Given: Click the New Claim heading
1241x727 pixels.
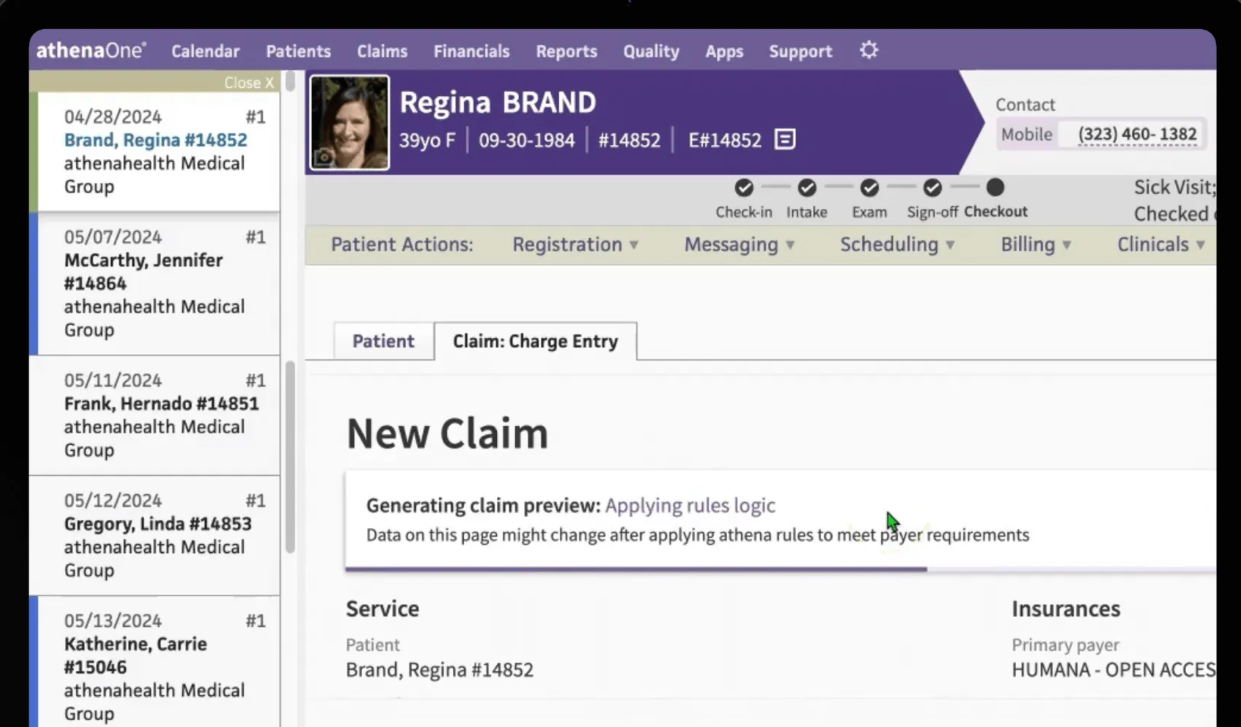Looking at the screenshot, I should tap(447, 434).
